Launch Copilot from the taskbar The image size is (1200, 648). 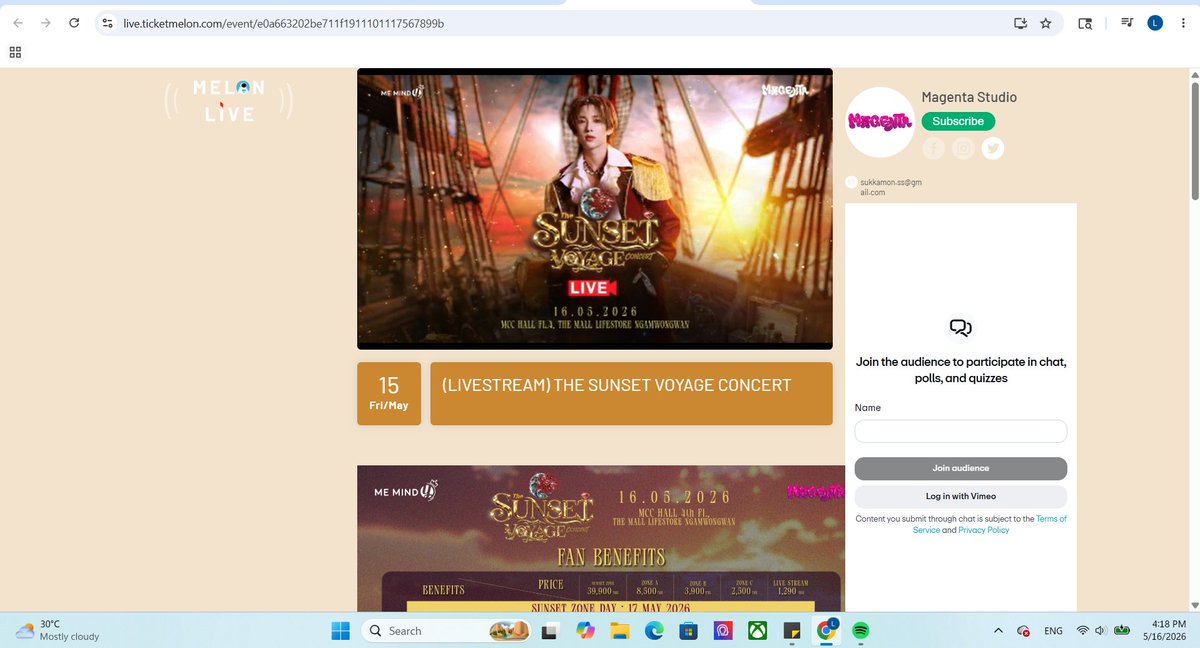pos(584,631)
